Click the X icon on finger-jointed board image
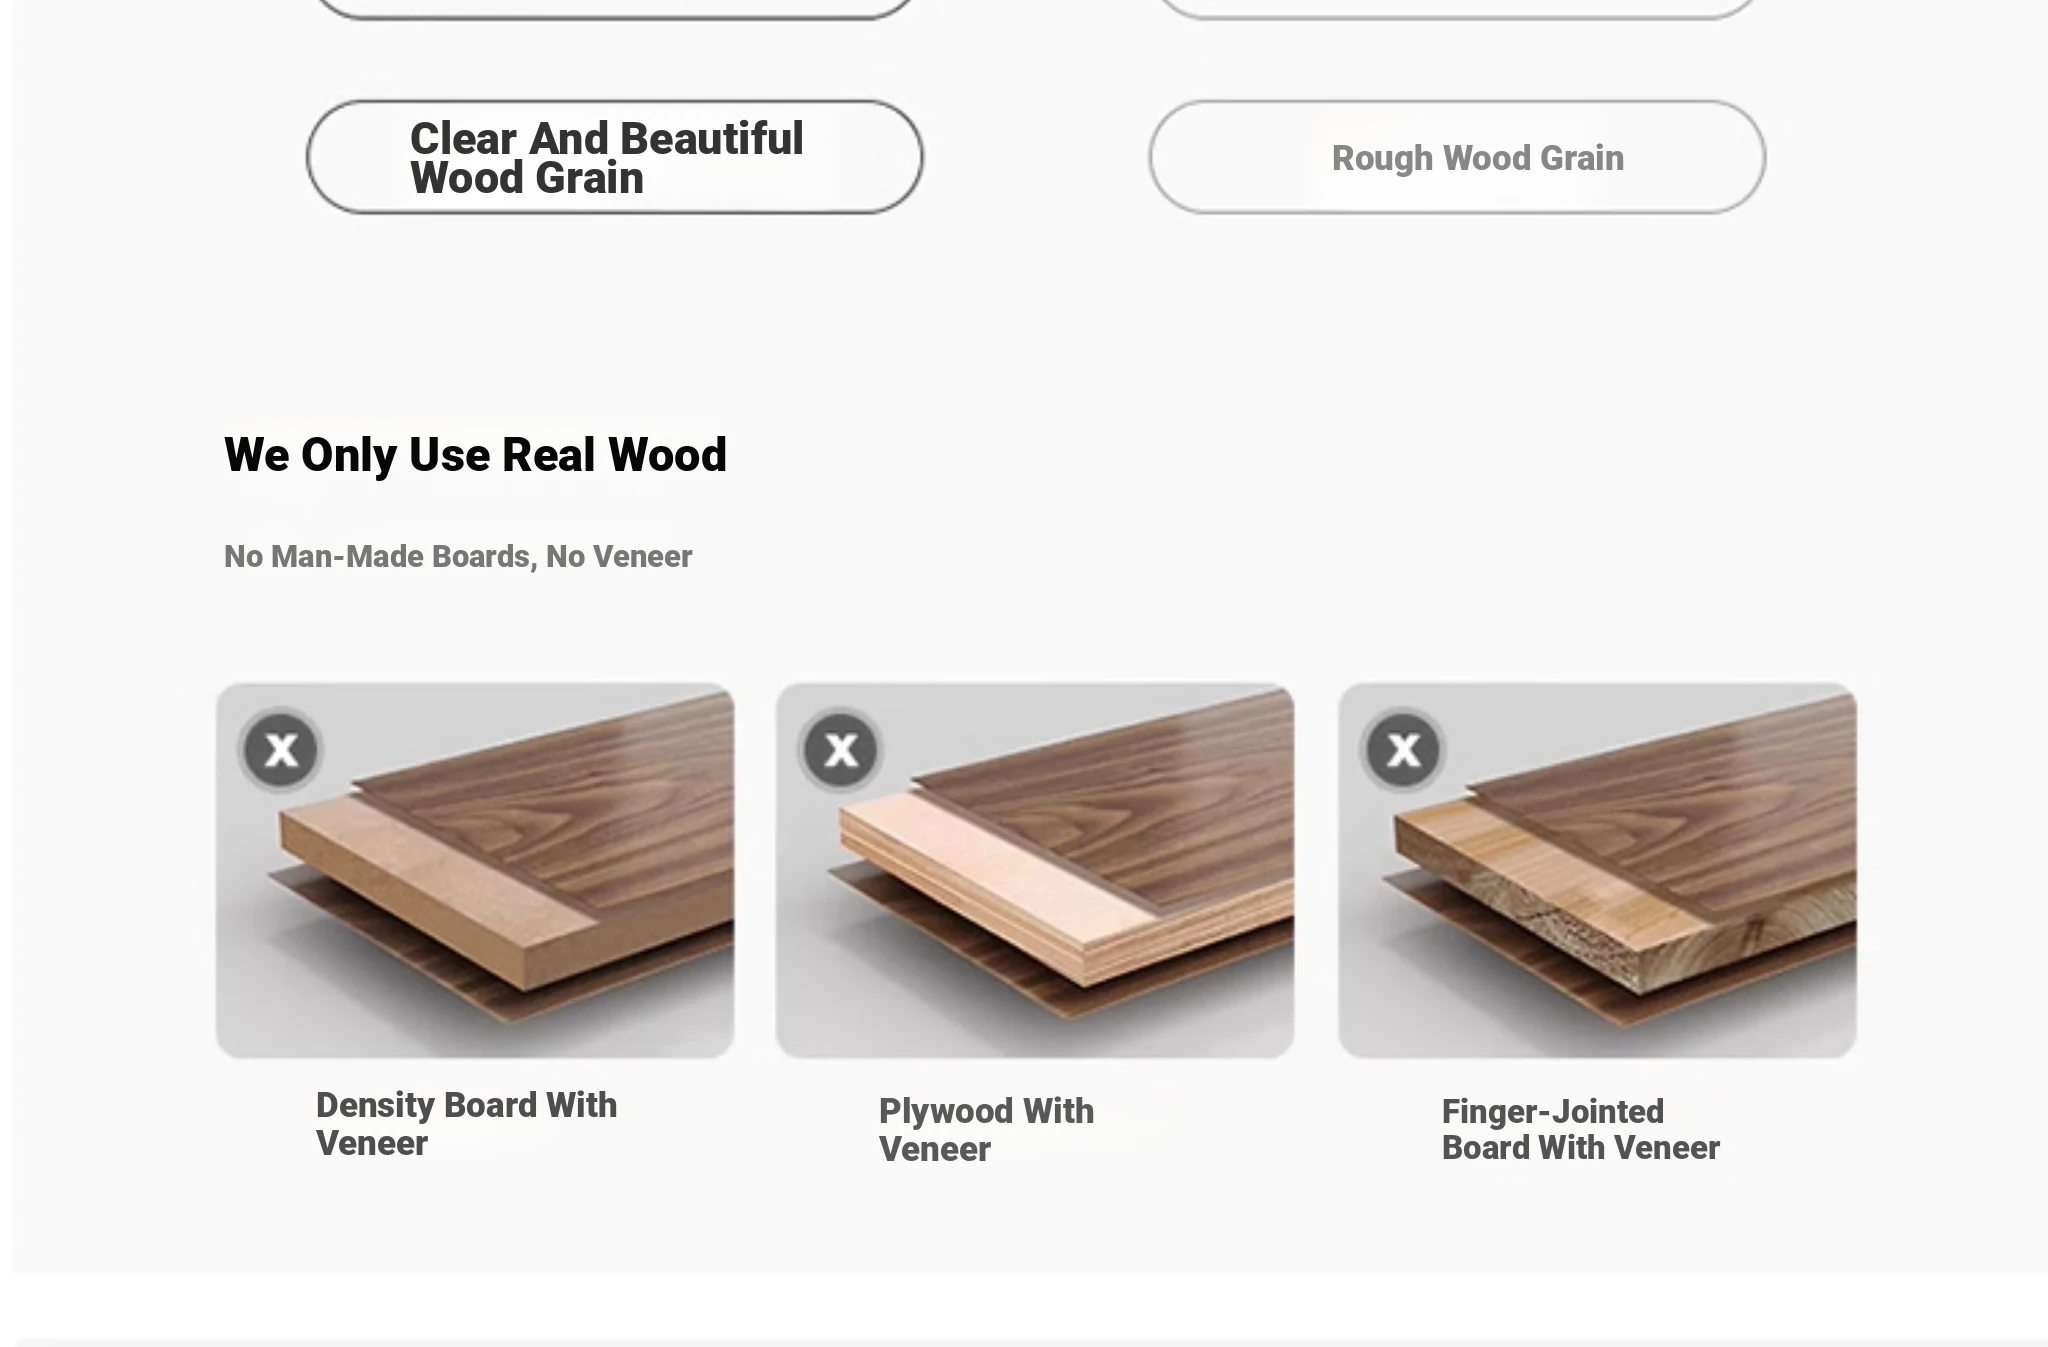This screenshot has width=2048, height=1347. 1403,749
